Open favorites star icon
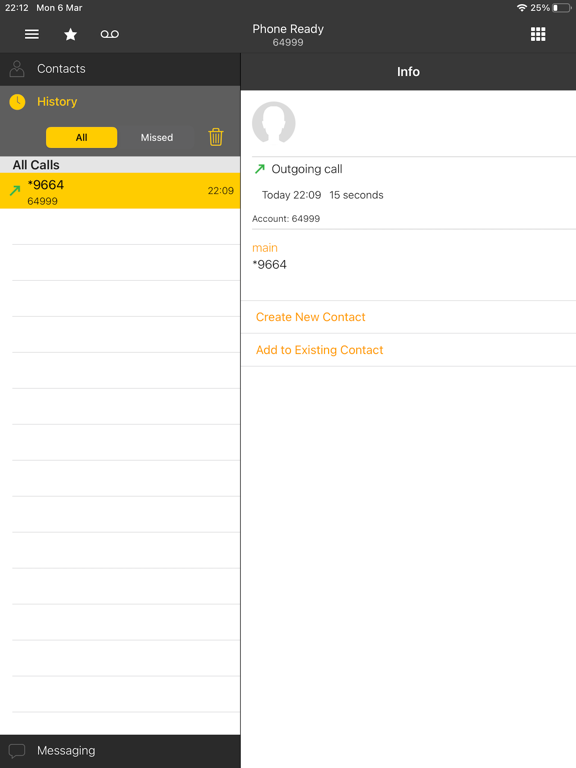576x768 pixels. (71, 34)
